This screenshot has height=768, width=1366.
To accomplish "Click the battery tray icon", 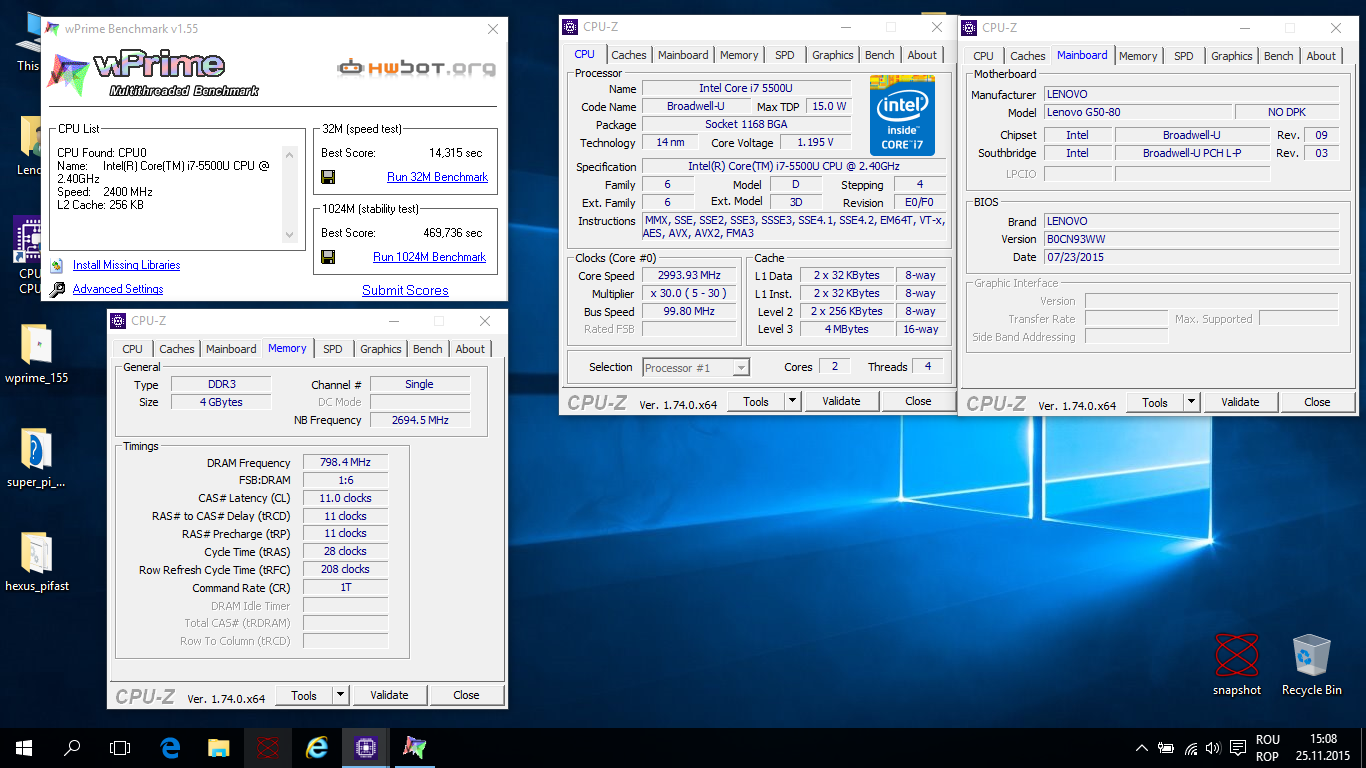I will 1166,748.
